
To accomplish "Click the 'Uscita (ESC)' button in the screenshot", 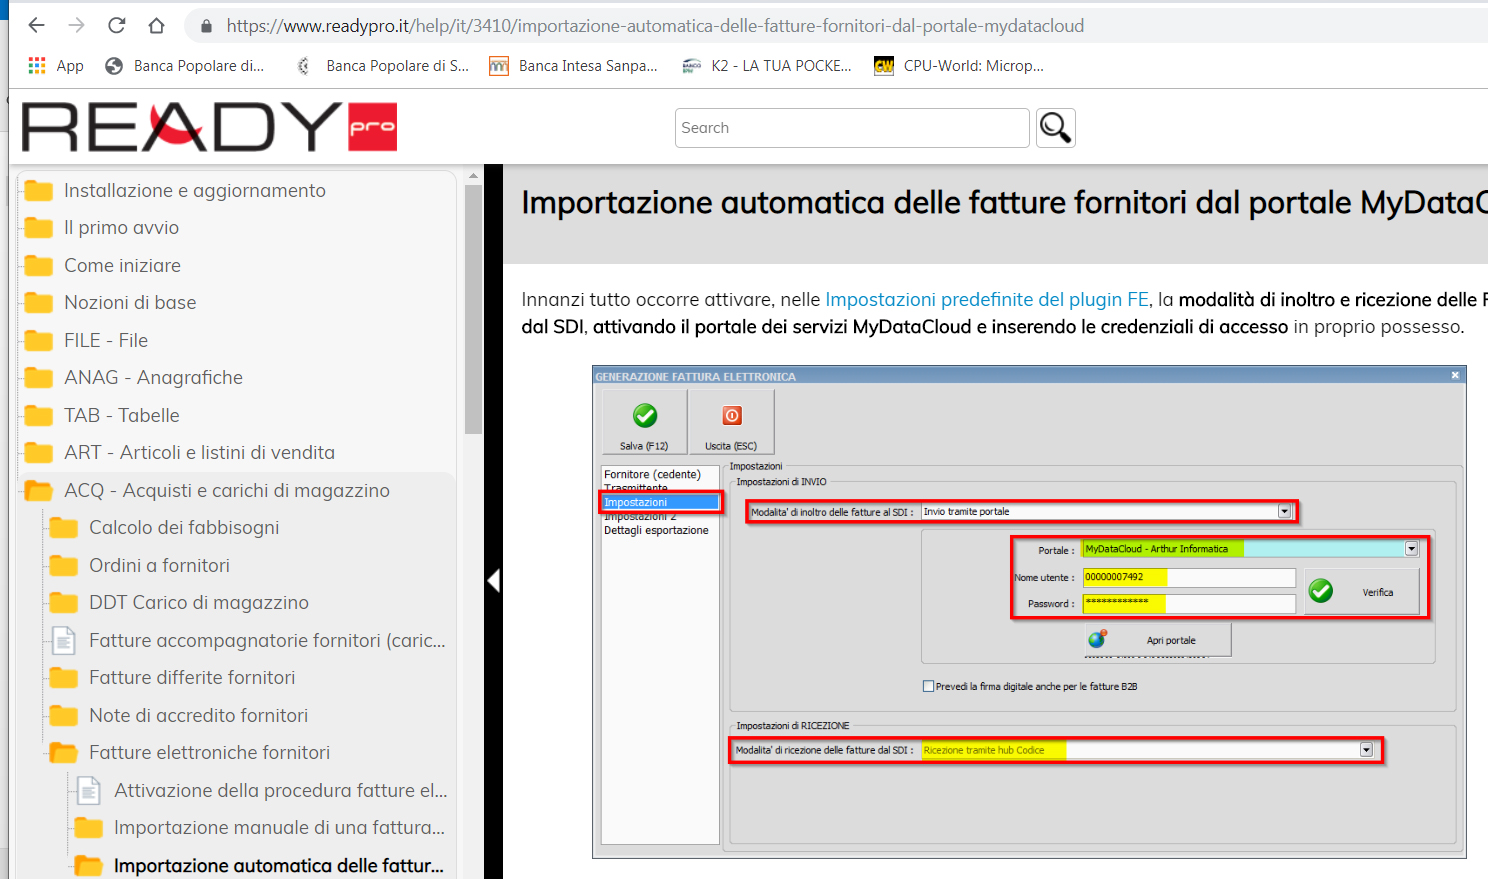I will point(731,422).
